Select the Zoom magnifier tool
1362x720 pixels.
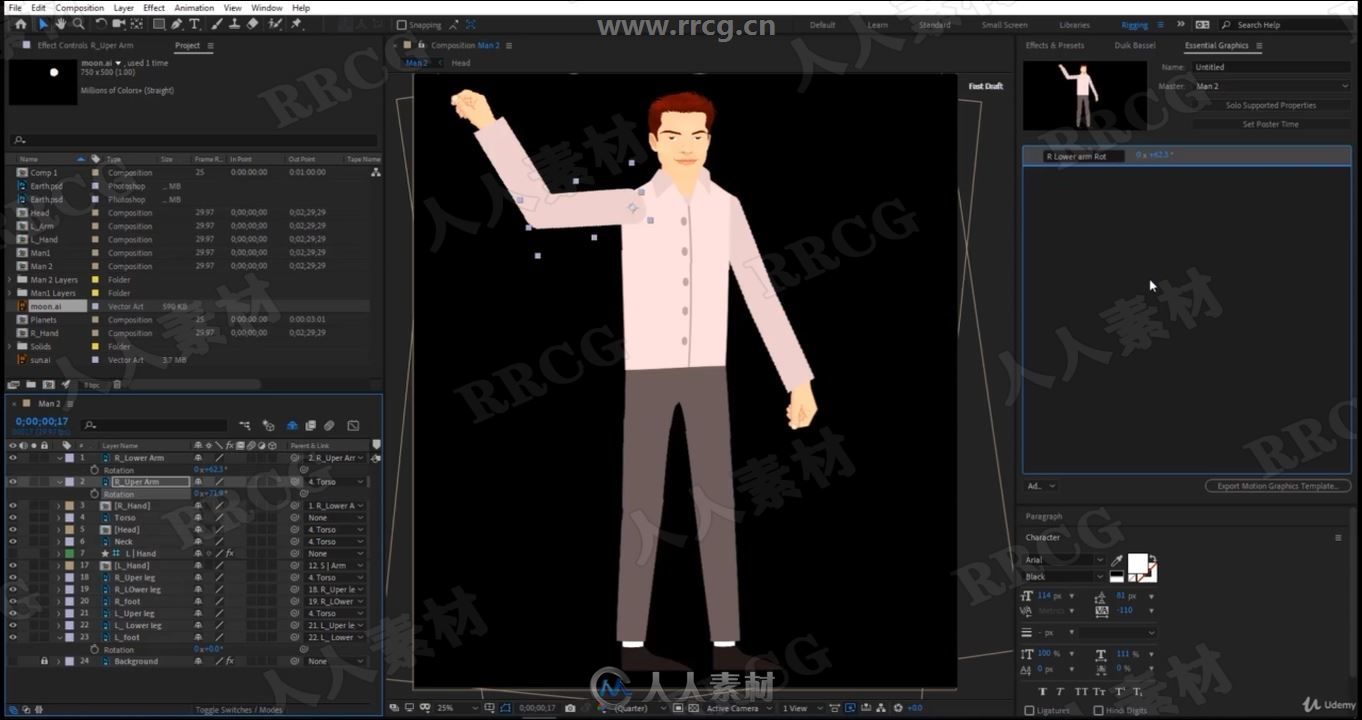pyautogui.click(x=78, y=24)
